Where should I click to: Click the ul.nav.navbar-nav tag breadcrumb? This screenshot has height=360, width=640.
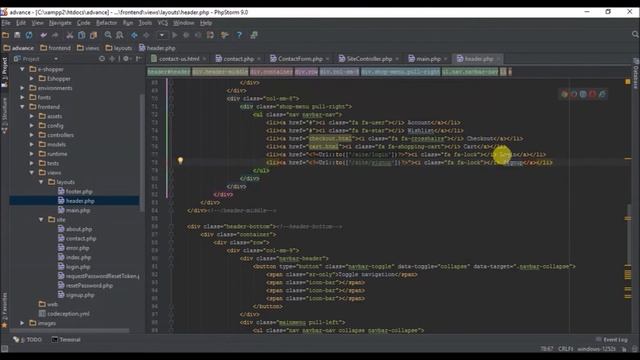470,72
